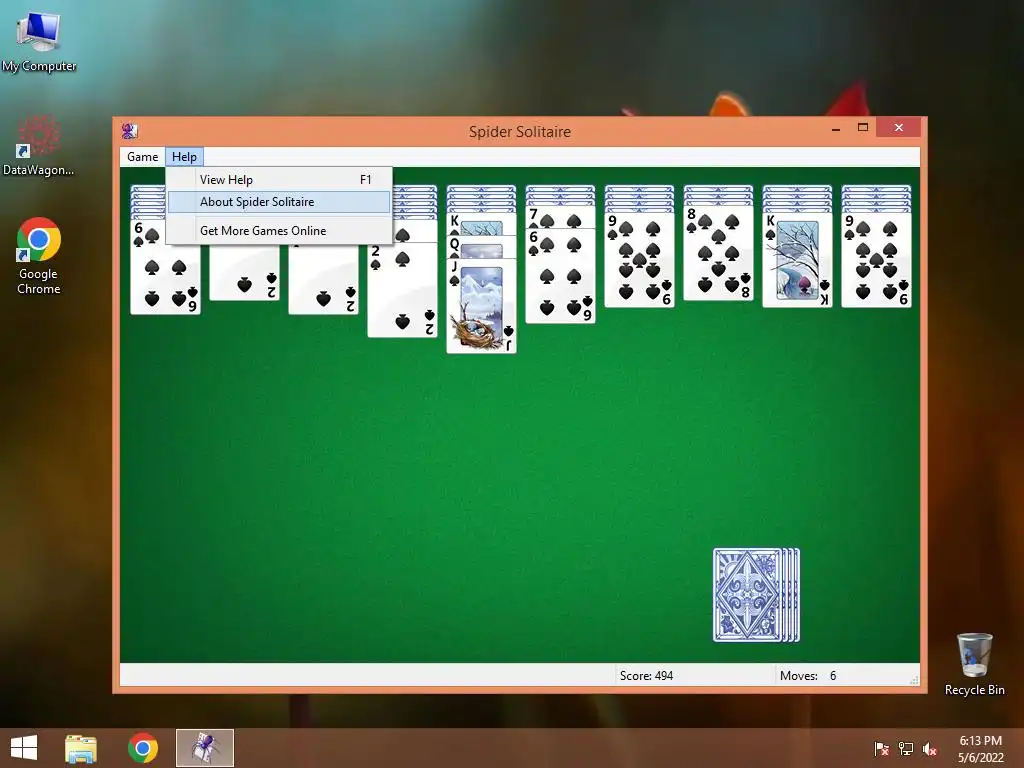Minimize the Spider Solitaire window
The image size is (1024, 768).
point(836,128)
